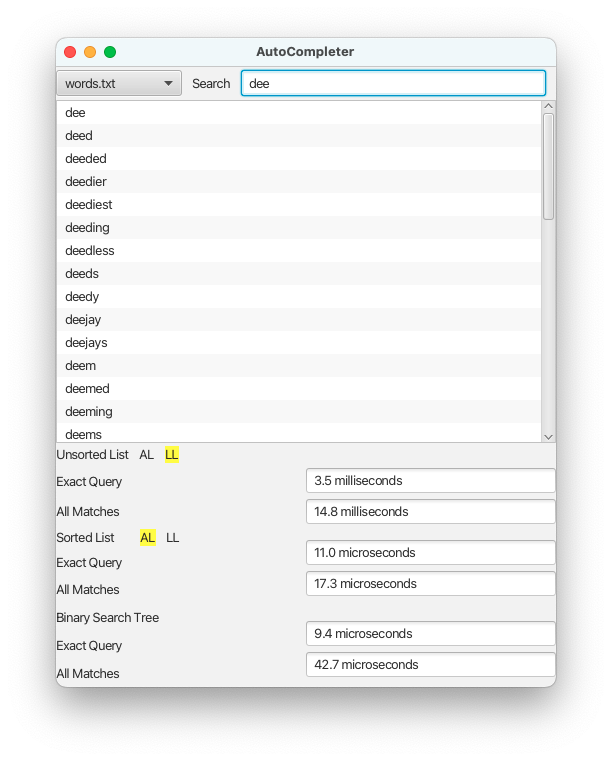612x761 pixels.
Task: Open the words.txt file dropdown
Action: point(119,83)
